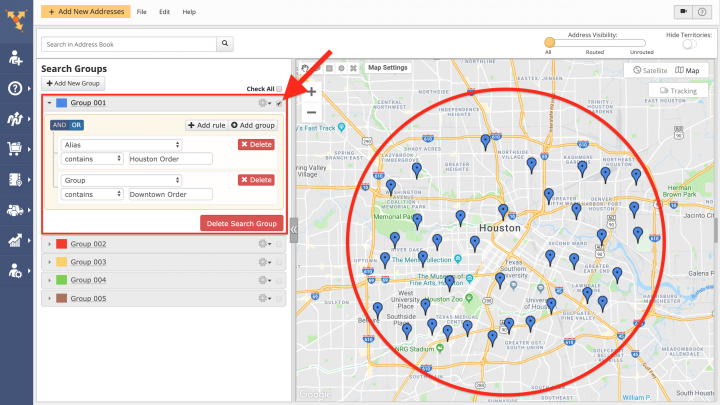Switch to Map view
Viewport: 720px width, 405px height.
[x=687, y=70]
